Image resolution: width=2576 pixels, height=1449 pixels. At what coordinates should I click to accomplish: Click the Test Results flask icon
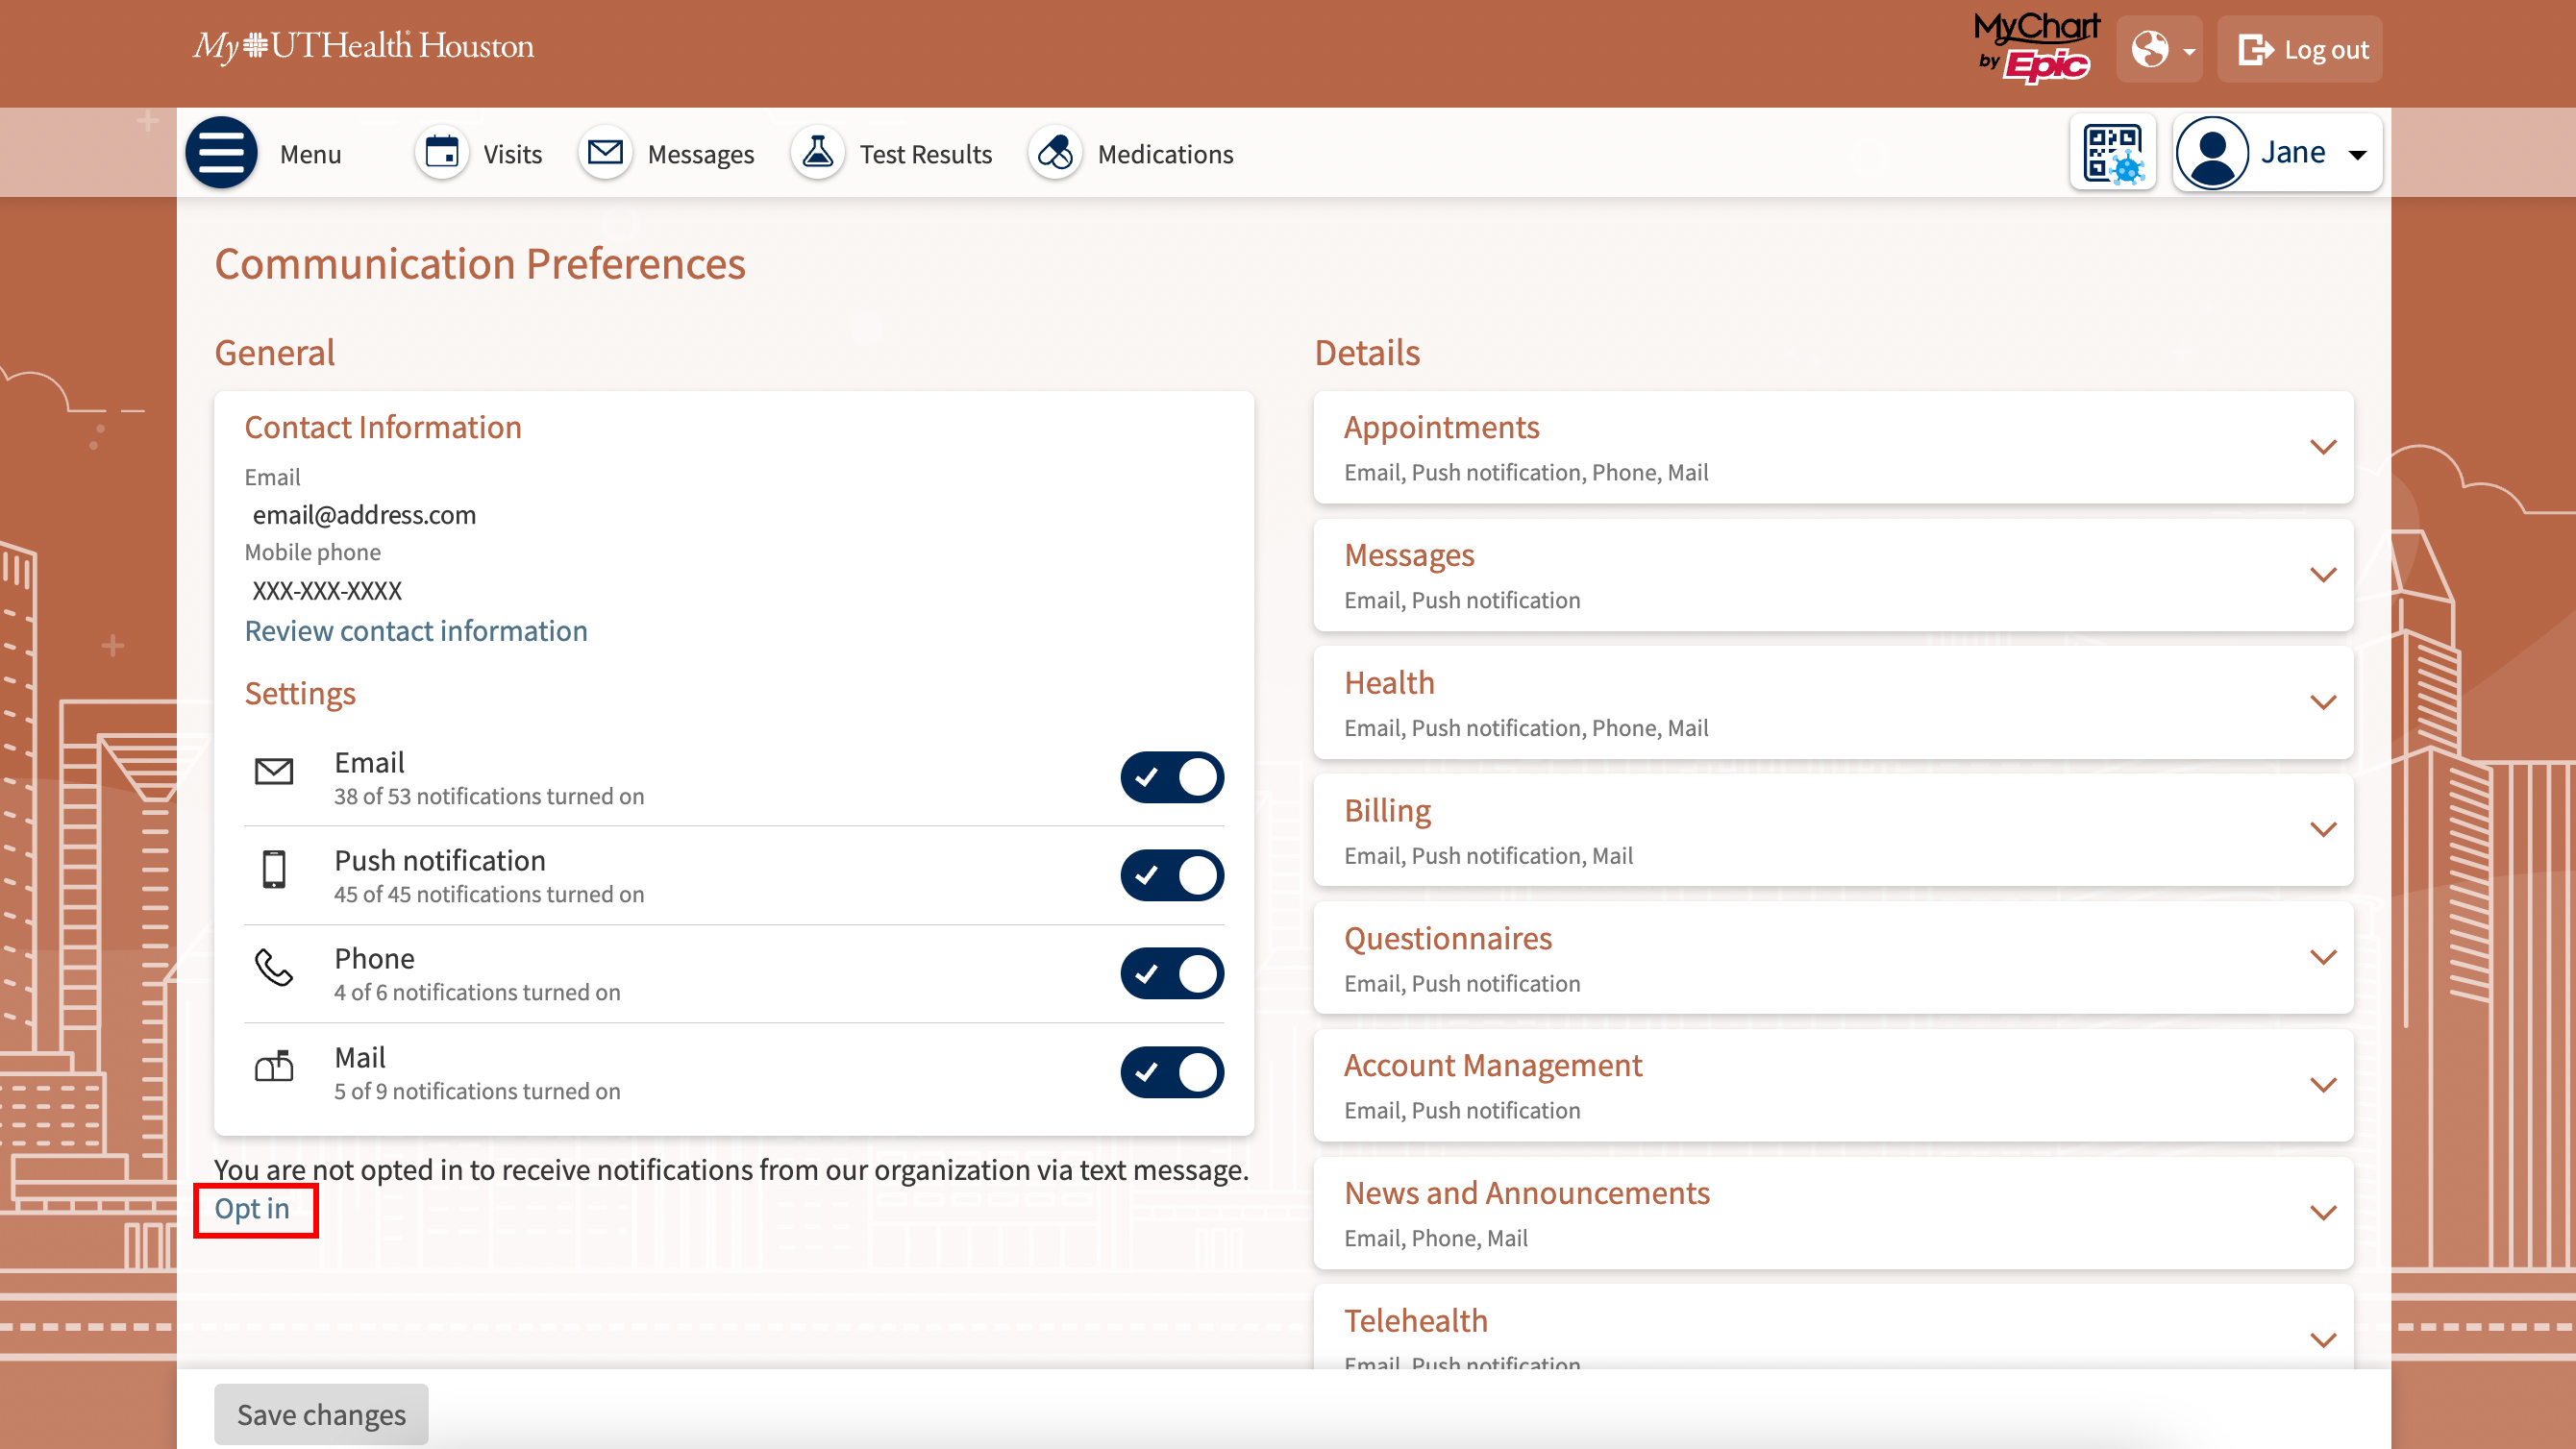(x=817, y=153)
